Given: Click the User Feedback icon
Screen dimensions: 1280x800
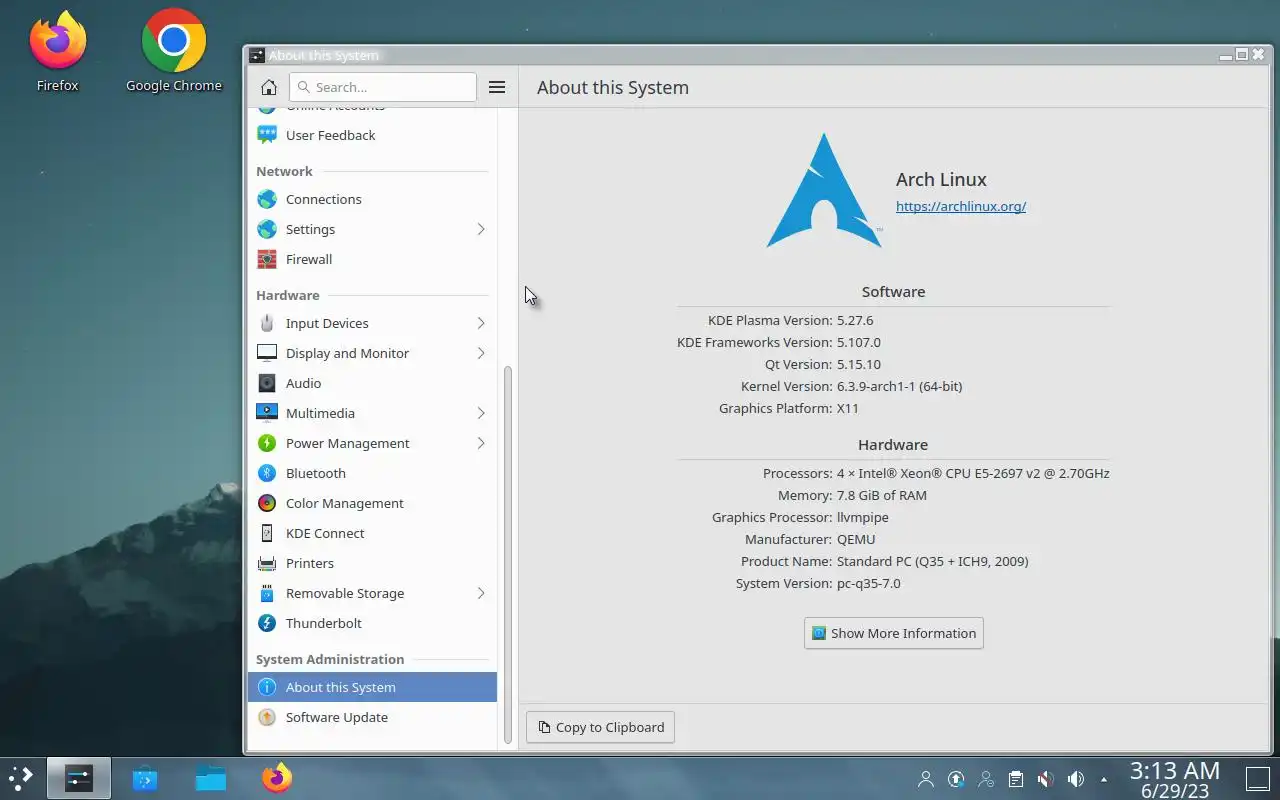Looking at the screenshot, I should (267, 135).
